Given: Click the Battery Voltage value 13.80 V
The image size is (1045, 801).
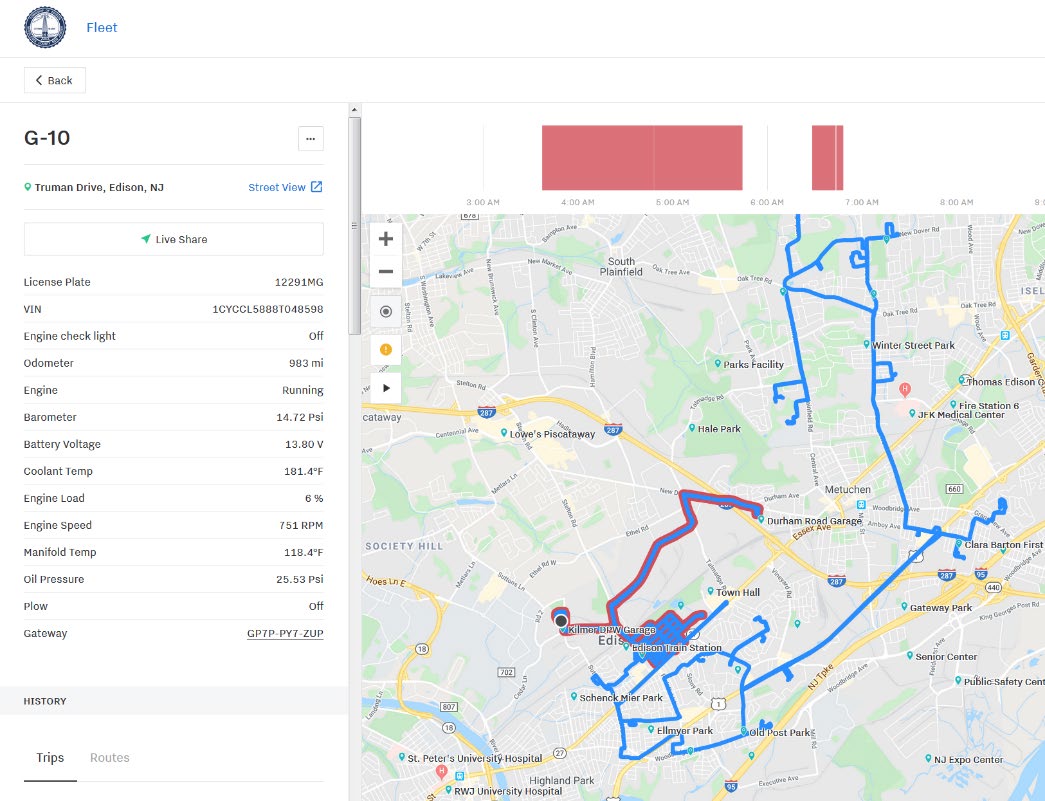Looking at the screenshot, I should [x=305, y=444].
